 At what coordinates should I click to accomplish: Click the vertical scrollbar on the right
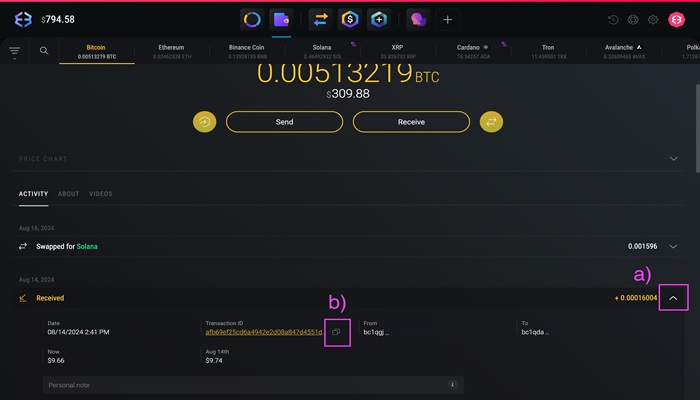697,128
